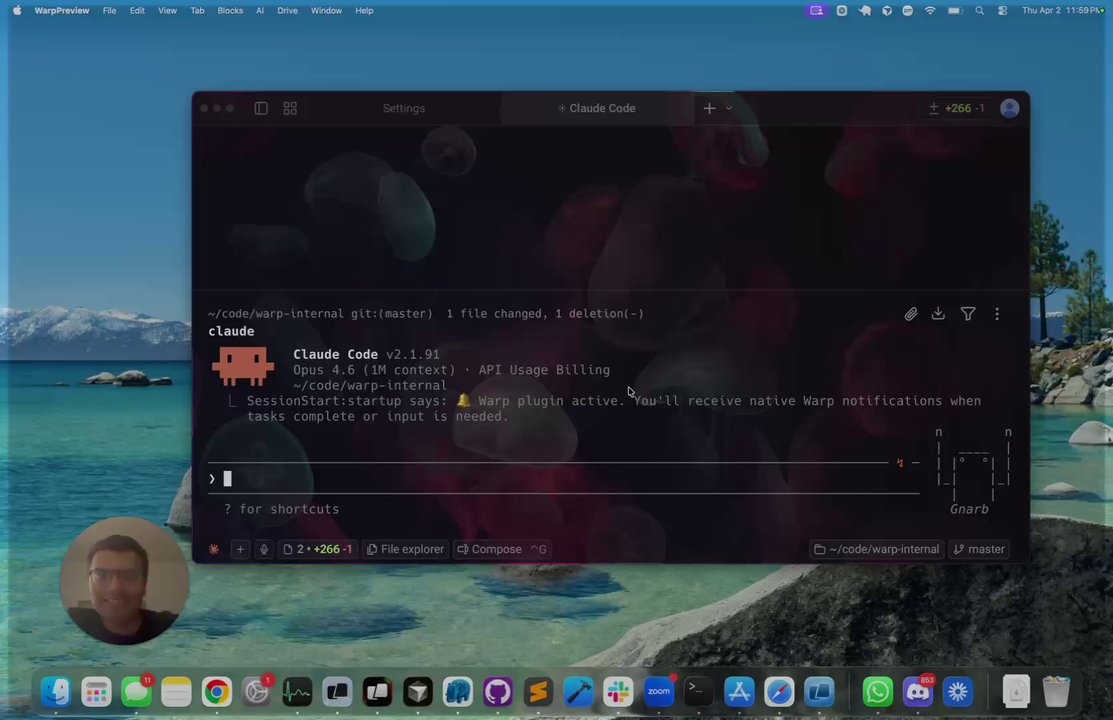Open Trash from the Dock
This screenshot has height=720, width=1113.
tap(1056, 691)
